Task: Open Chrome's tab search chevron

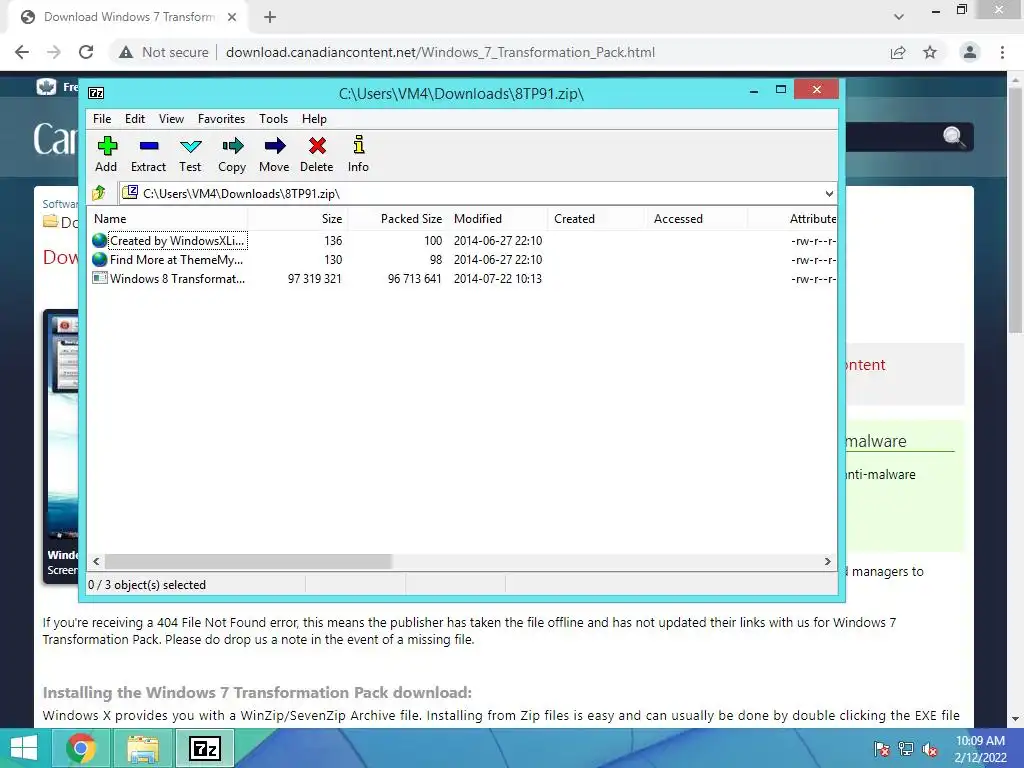Action: pyautogui.click(x=899, y=17)
